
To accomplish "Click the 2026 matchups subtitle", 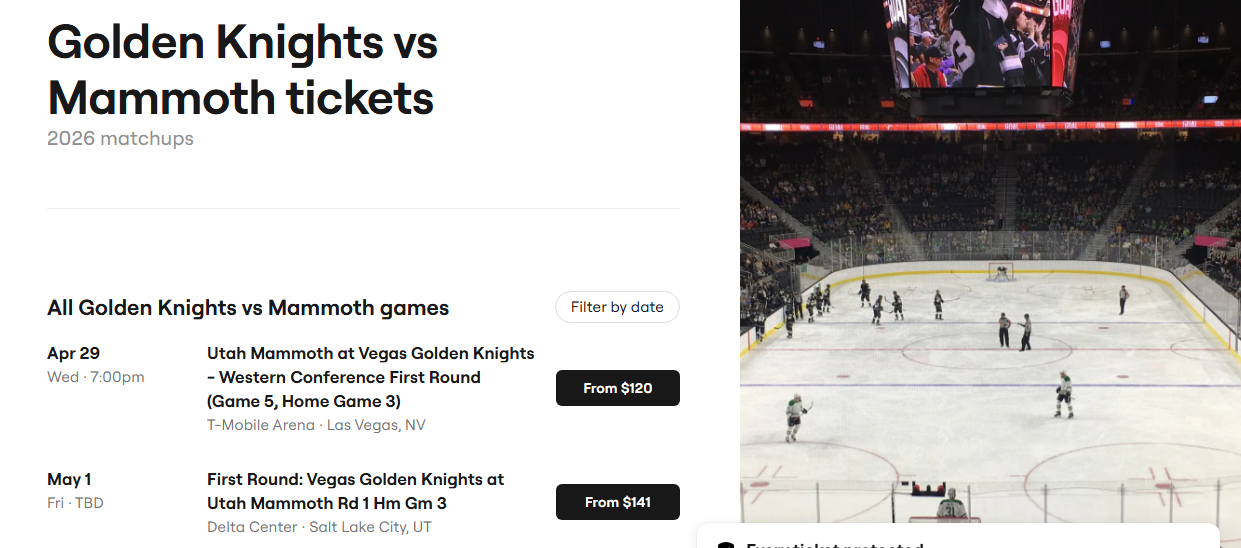I will pos(120,138).
